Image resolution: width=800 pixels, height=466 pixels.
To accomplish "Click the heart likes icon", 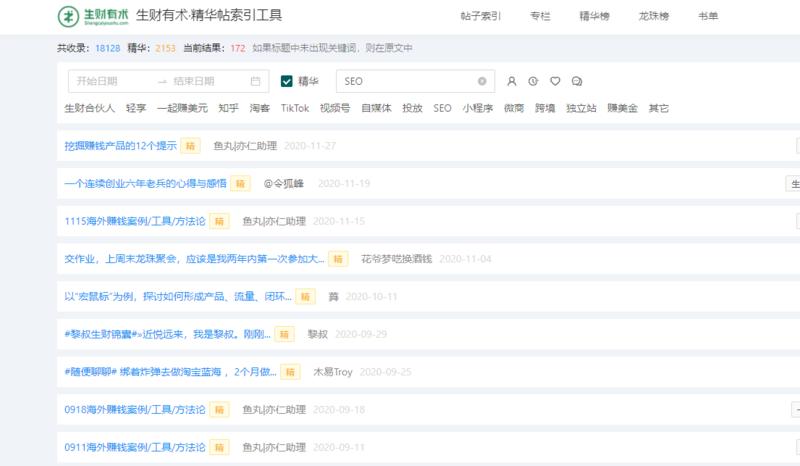I will (555, 81).
